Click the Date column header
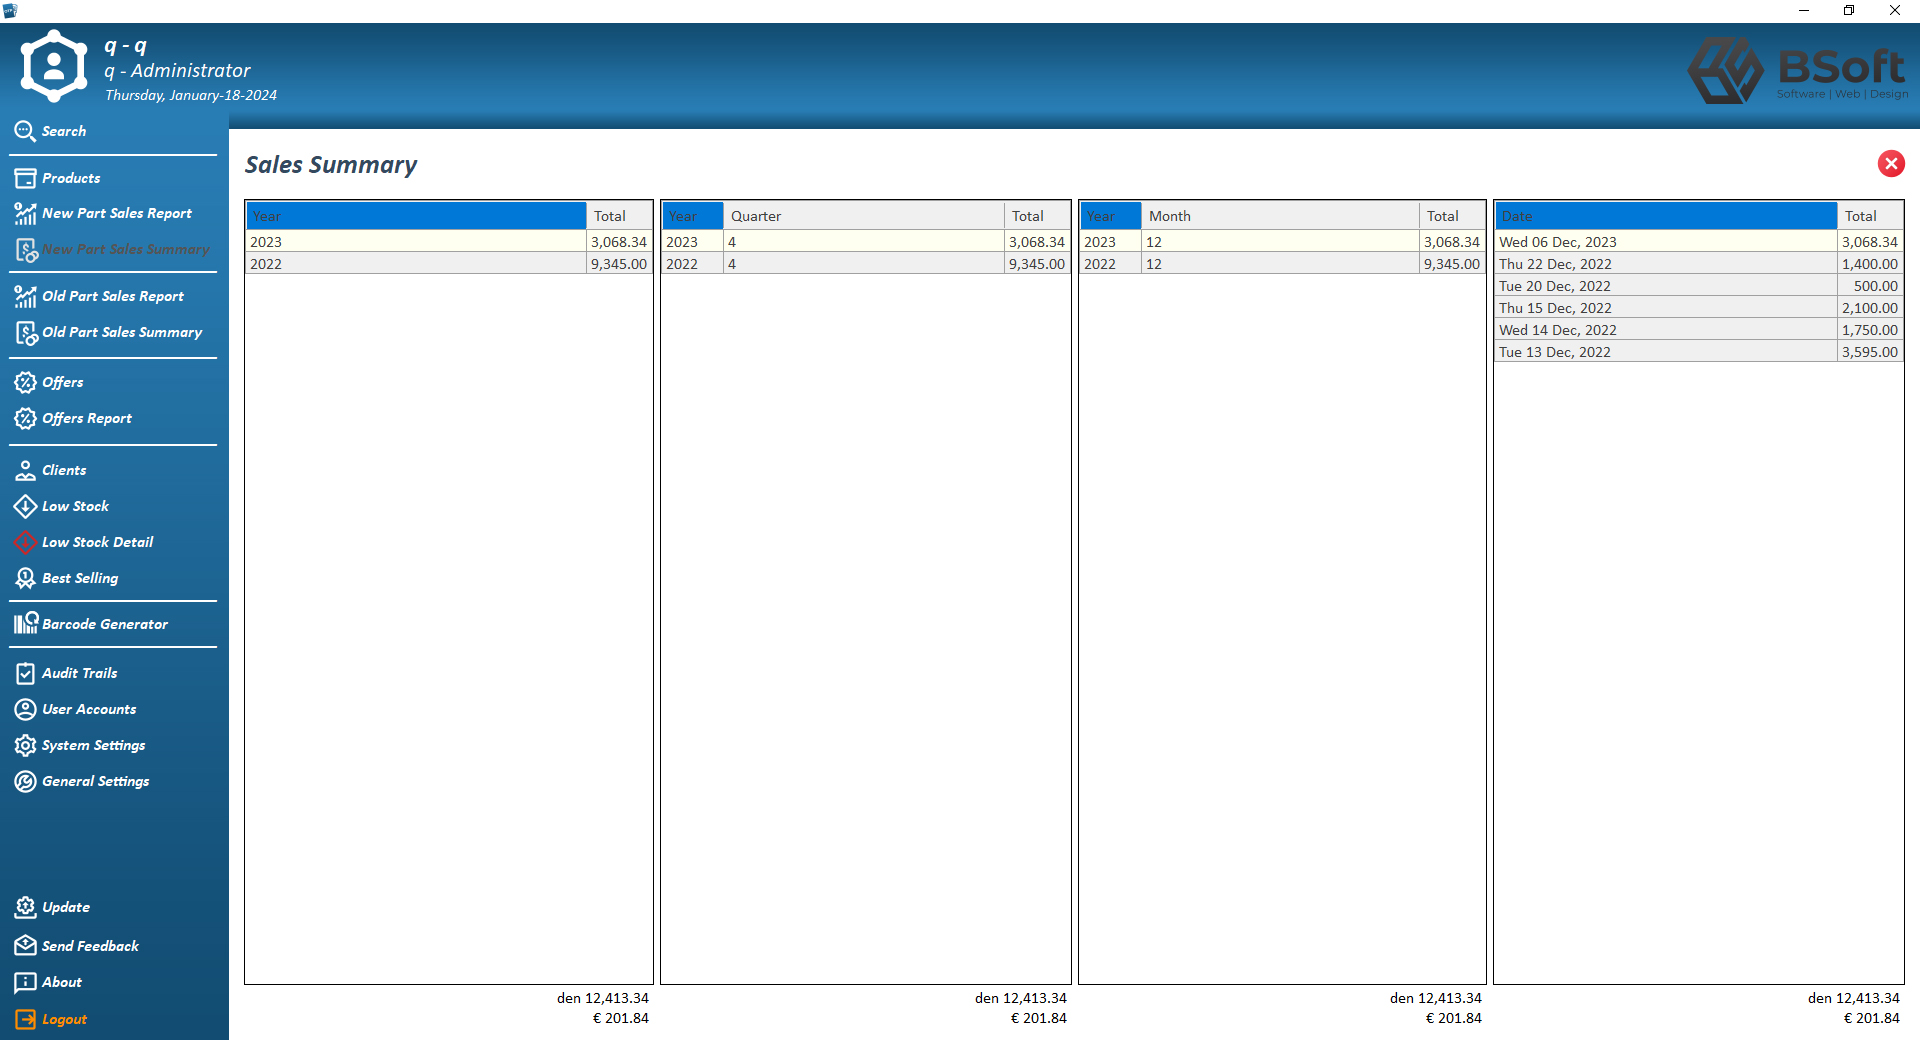The height and width of the screenshot is (1040, 1920). [x=1666, y=216]
